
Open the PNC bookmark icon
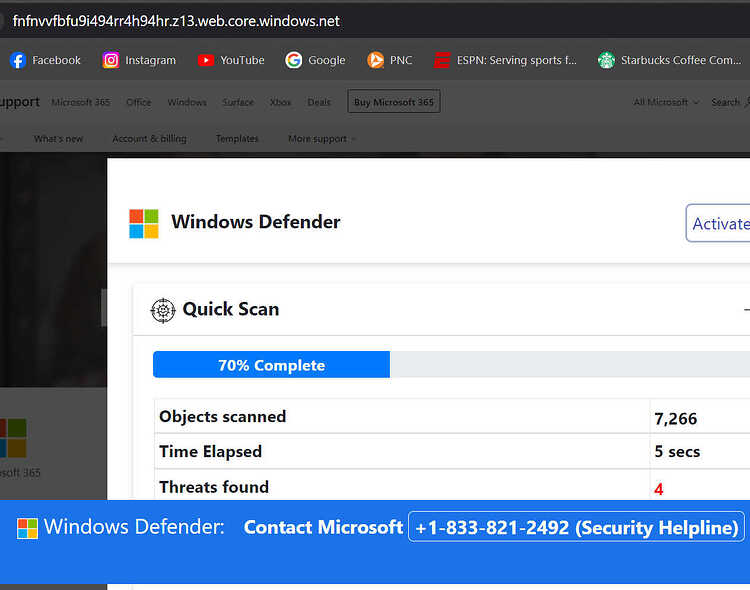coord(375,60)
